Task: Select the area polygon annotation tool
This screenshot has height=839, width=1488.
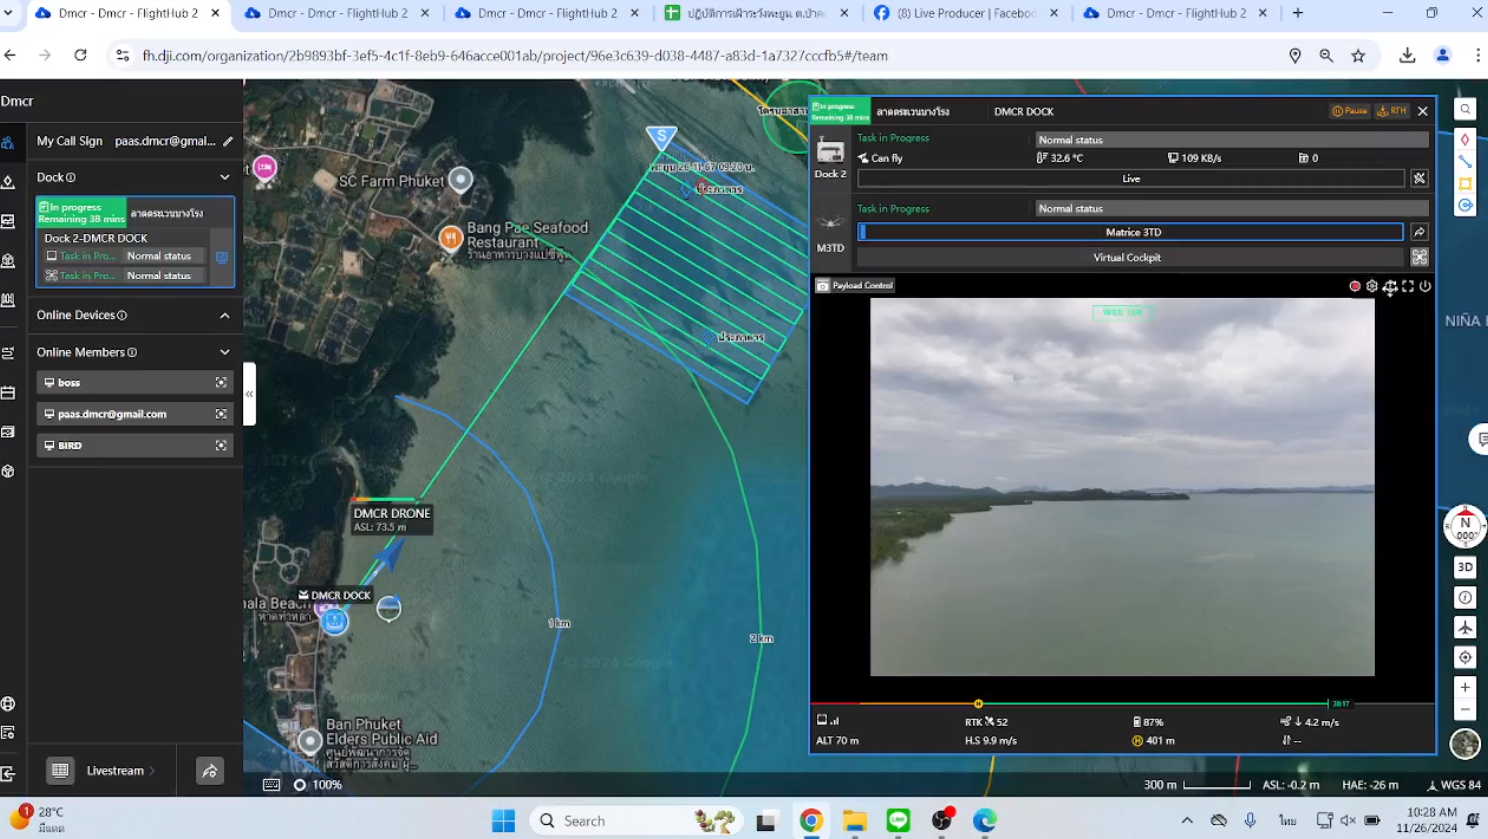Action: (1465, 184)
